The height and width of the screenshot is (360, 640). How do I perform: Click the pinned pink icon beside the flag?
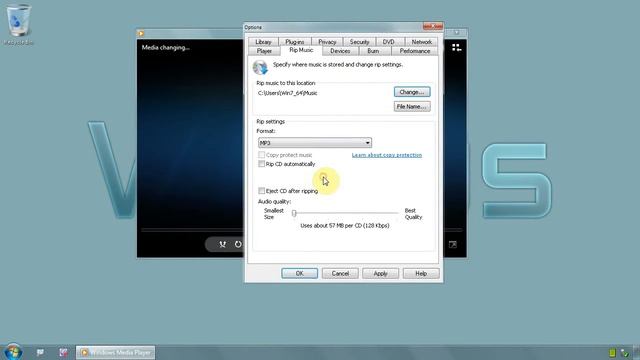[63, 352]
